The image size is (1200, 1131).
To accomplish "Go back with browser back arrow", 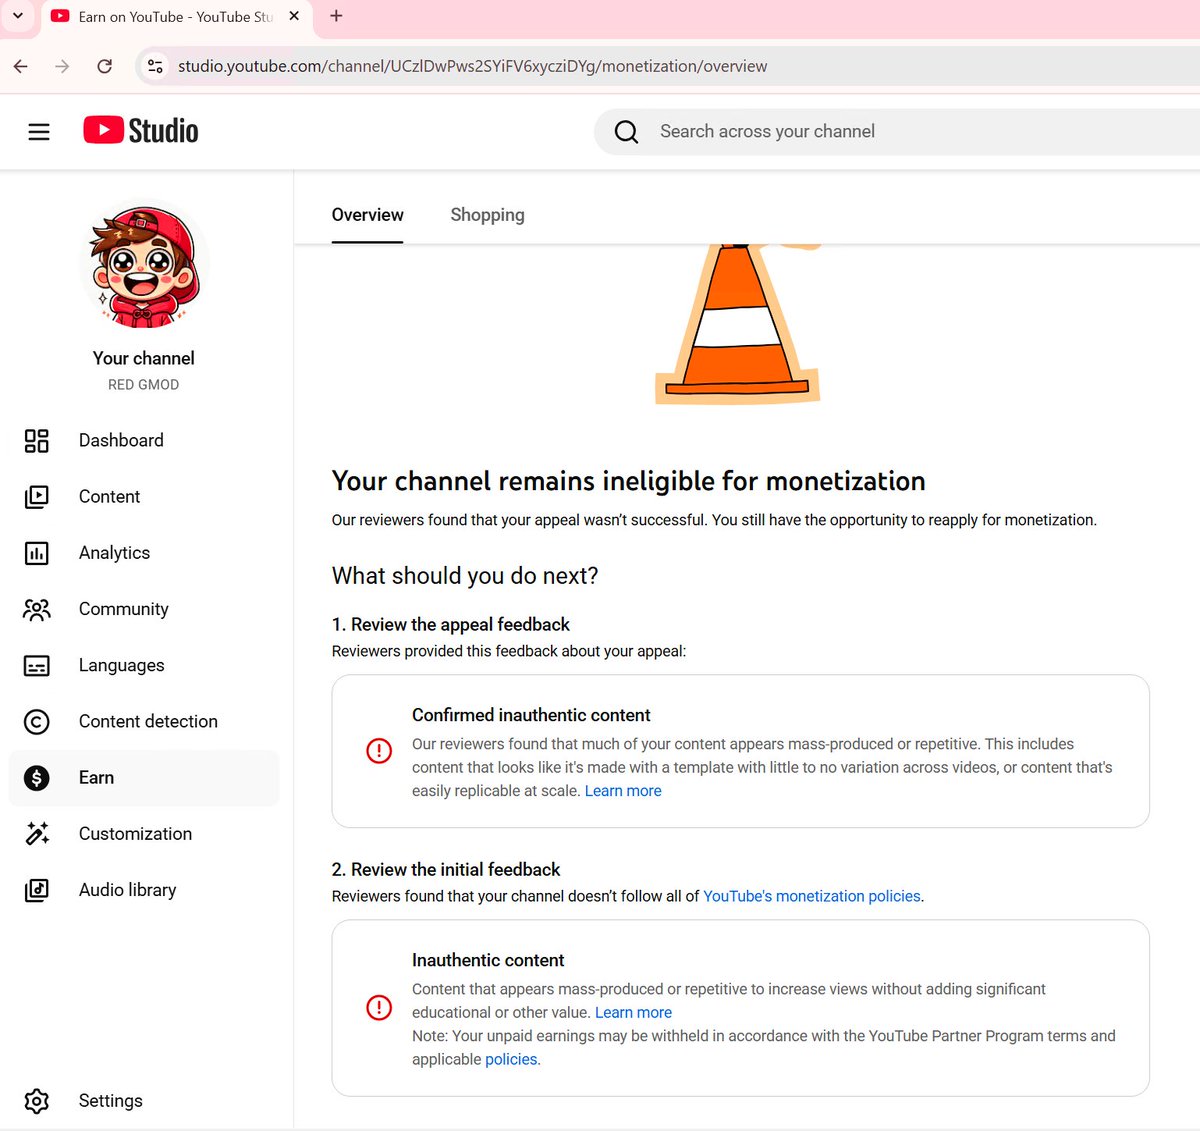I will 21,66.
